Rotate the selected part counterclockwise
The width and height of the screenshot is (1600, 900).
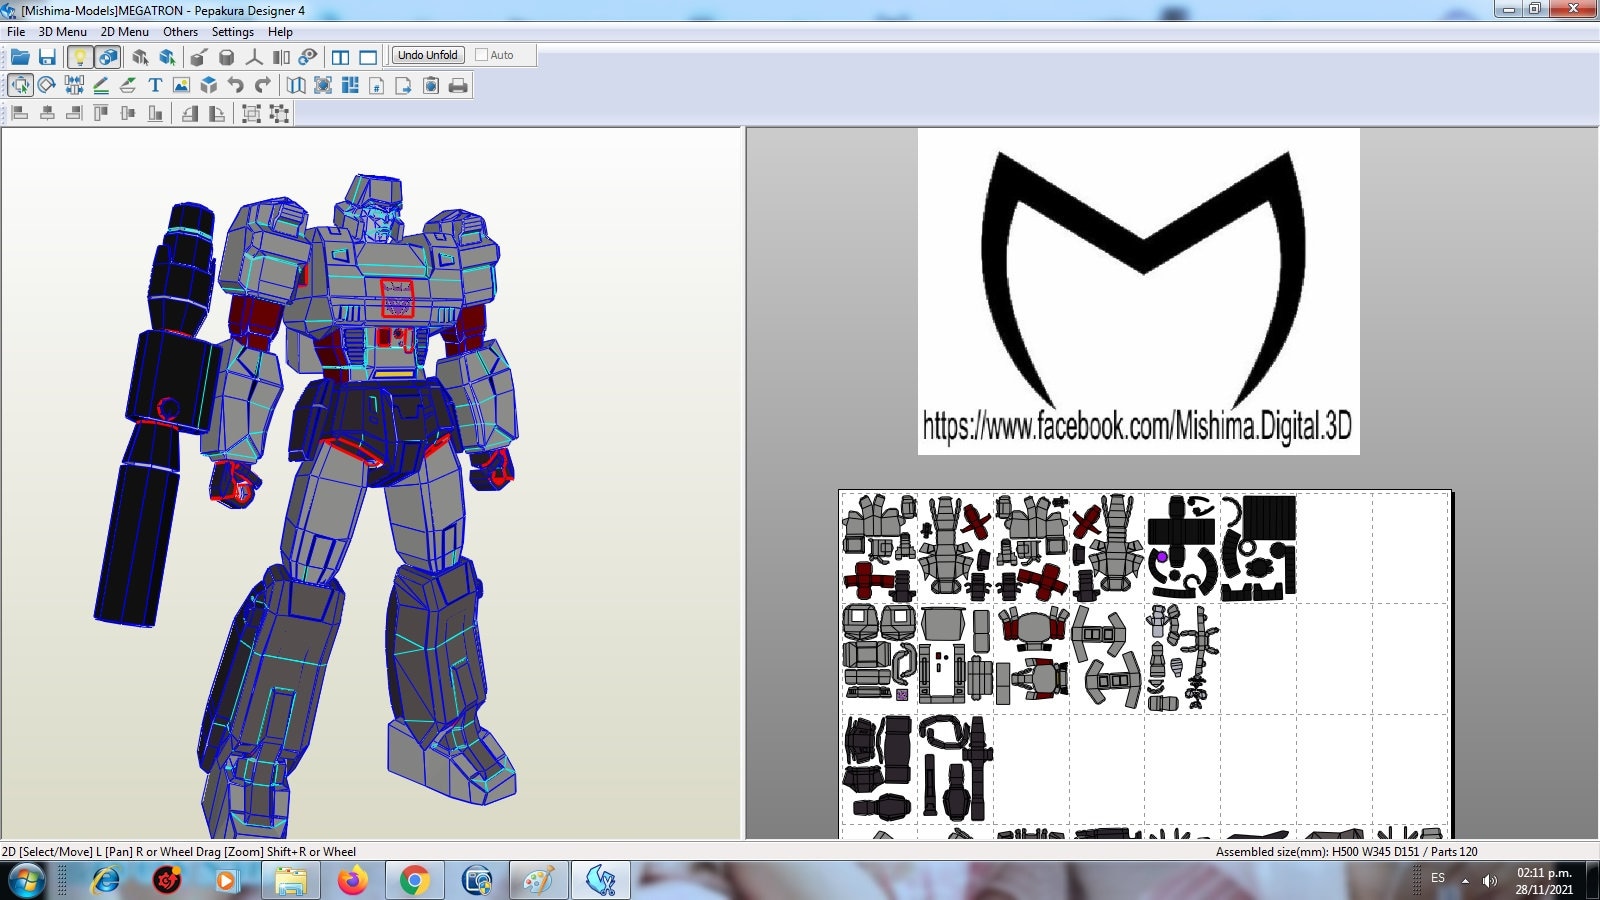(x=190, y=113)
